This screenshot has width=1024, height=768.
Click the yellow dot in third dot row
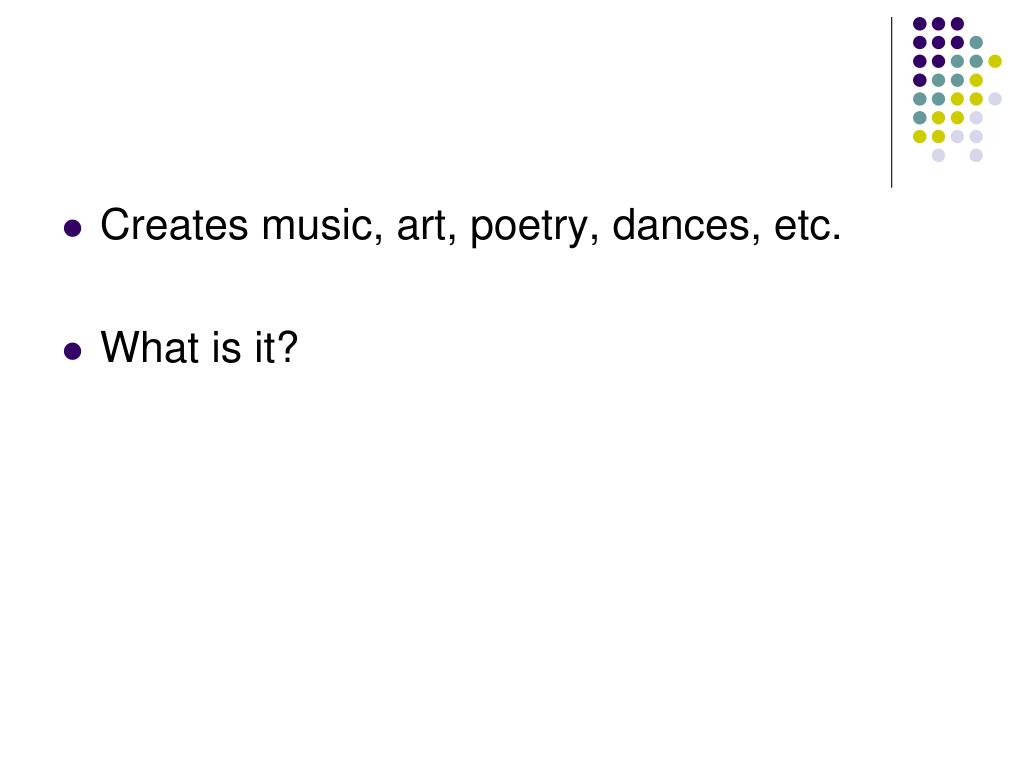pyautogui.click(x=995, y=61)
